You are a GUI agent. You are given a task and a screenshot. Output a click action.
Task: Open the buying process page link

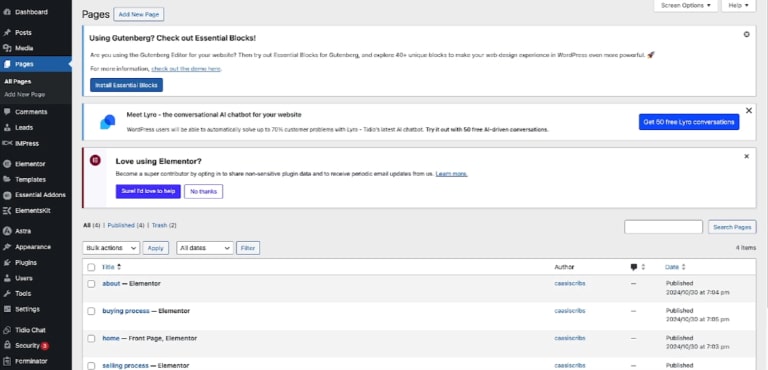pos(126,311)
